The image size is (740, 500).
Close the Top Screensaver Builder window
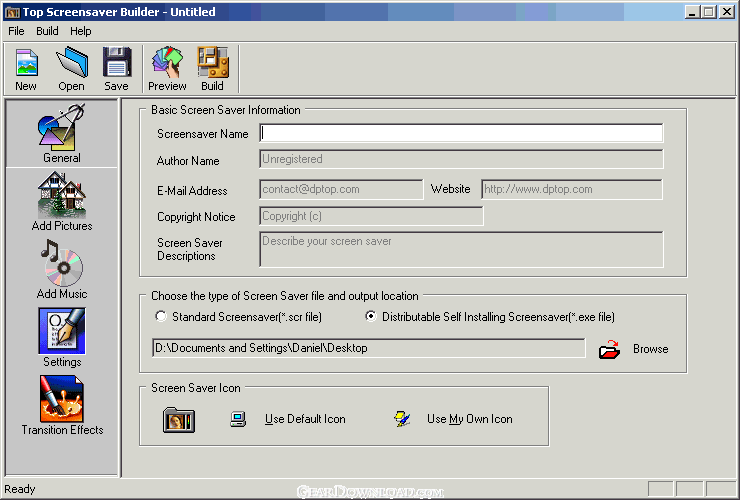726,12
